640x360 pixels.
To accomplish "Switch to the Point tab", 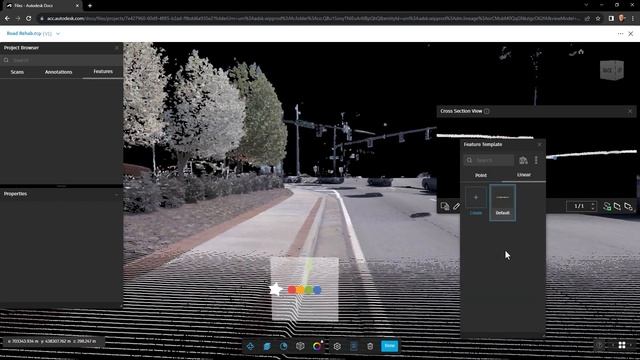I will click(x=481, y=175).
